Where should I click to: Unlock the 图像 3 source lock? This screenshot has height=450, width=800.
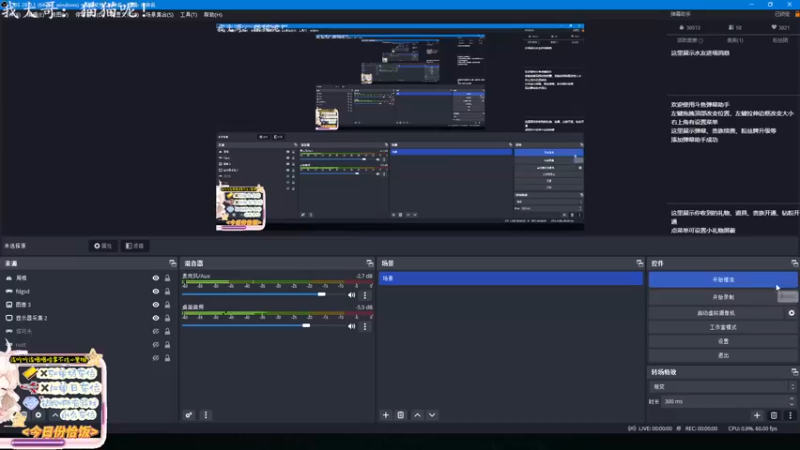(x=167, y=305)
